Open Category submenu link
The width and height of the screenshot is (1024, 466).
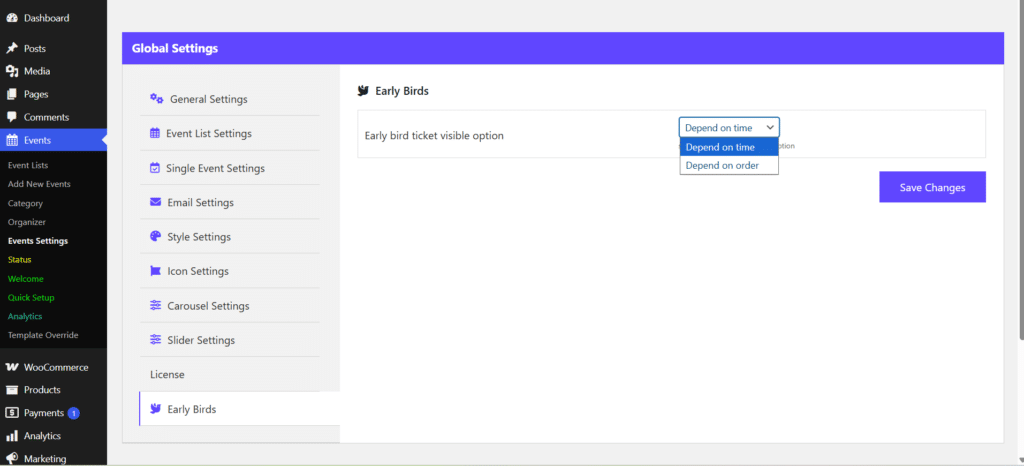(25, 203)
